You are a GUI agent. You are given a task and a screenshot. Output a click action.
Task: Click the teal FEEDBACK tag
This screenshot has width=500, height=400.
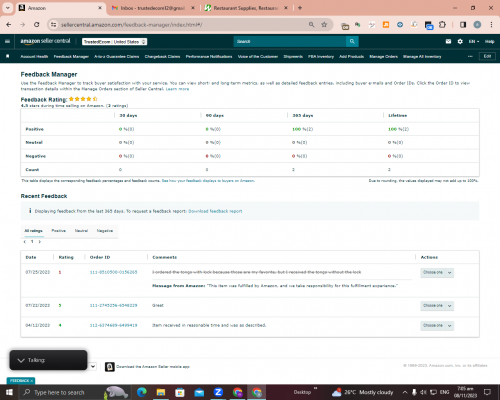pos(21,381)
